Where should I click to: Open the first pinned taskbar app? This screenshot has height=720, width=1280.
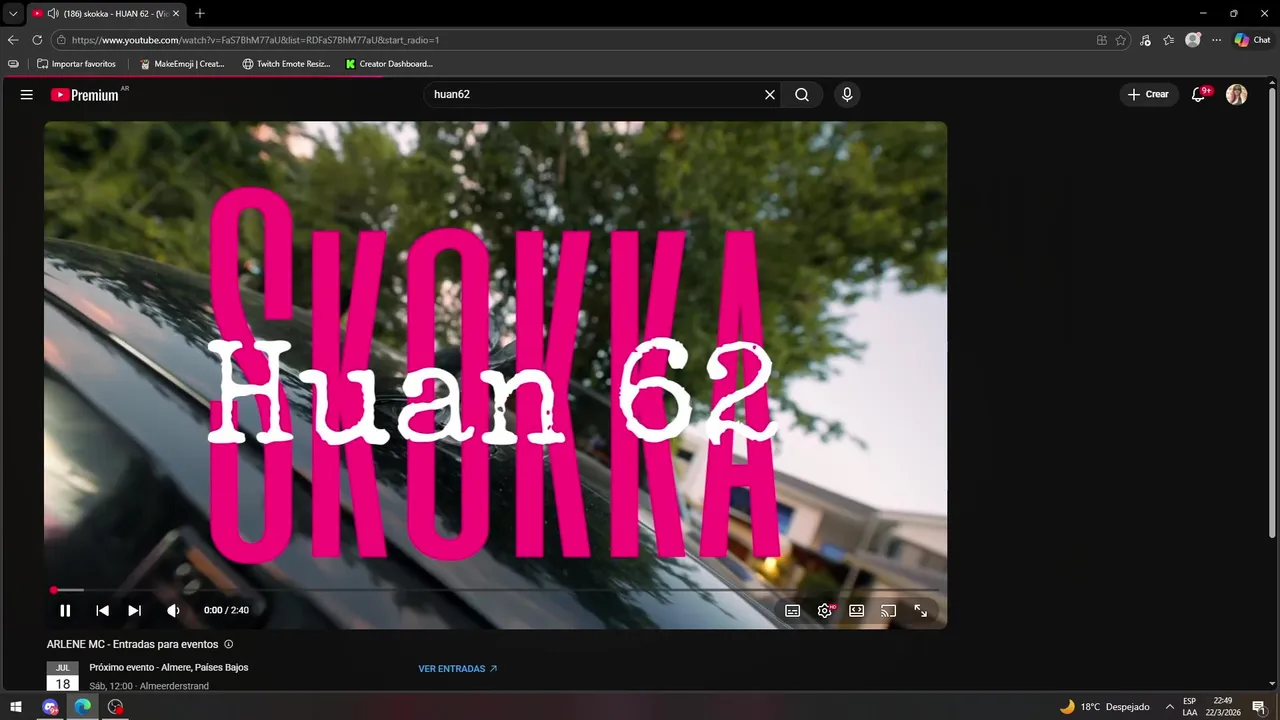tap(50, 707)
